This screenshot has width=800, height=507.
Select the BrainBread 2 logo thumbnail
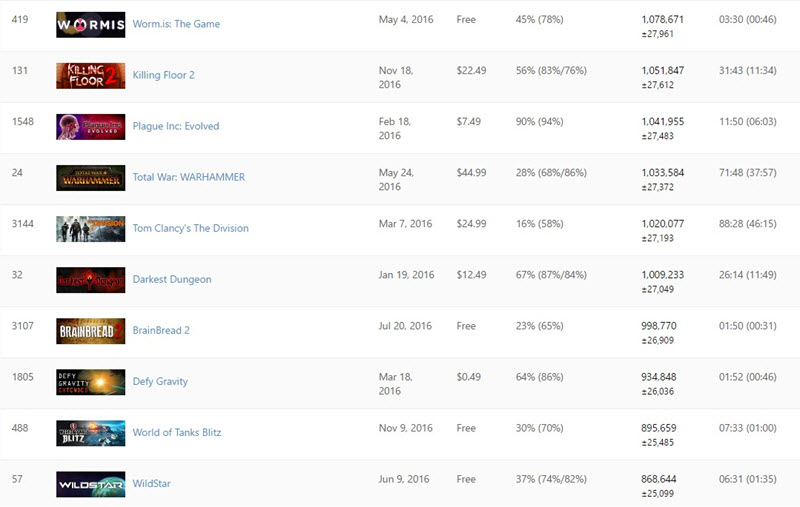pos(91,331)
